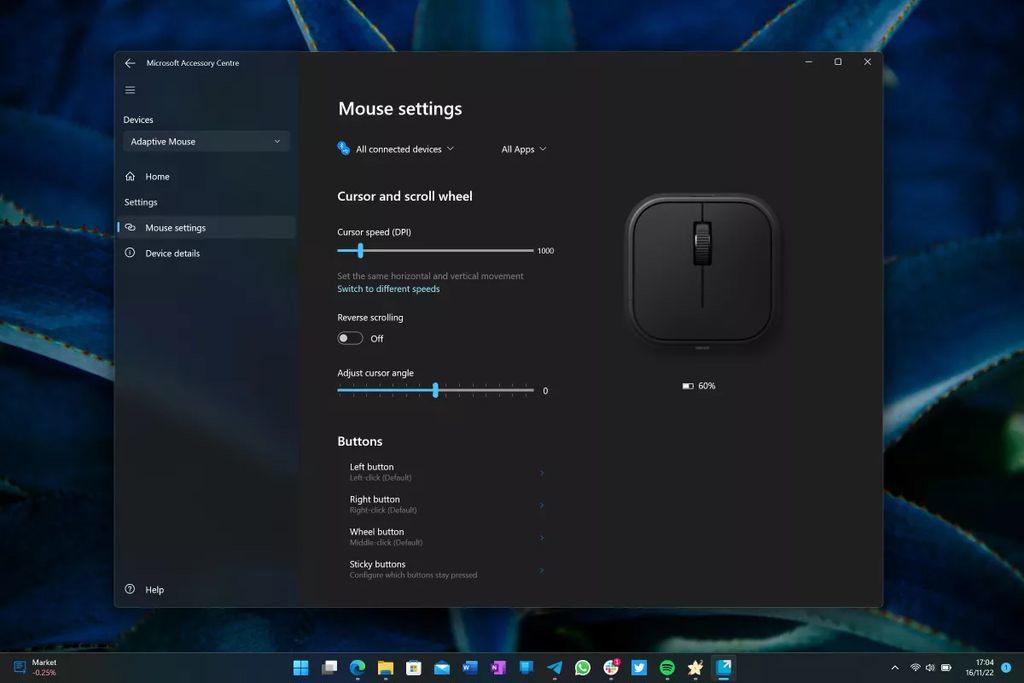Screen dimensions: 1024x683
Task: Open the hamburger navigation menu
Action: [130, 90]
